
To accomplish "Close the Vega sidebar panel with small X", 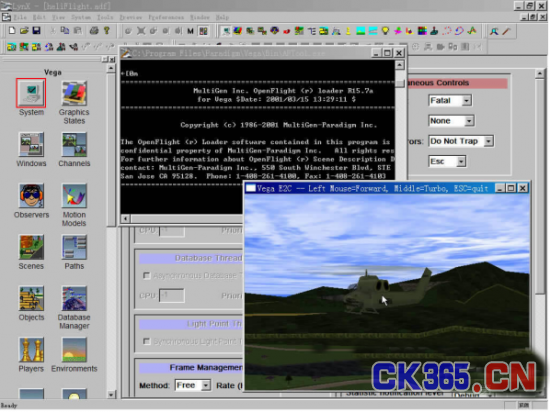I will point(112,59).
